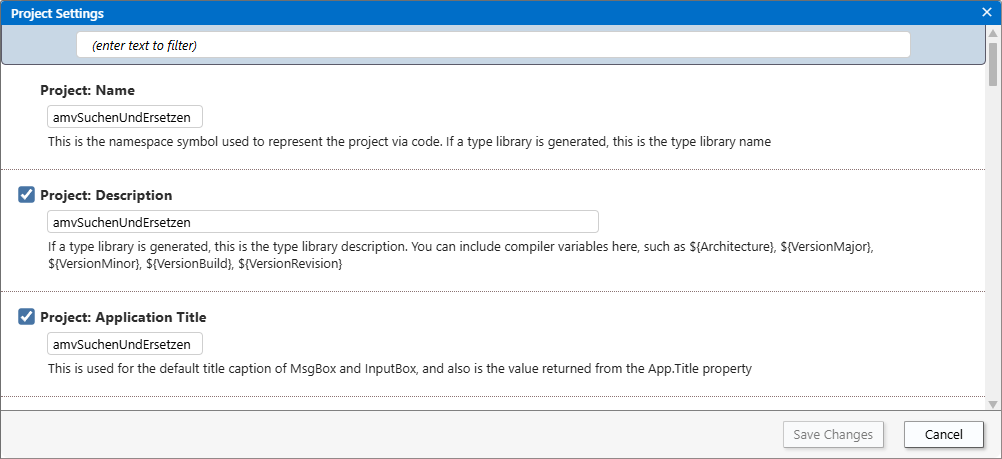Focus the Project Name input field

[x=125, y=117]
